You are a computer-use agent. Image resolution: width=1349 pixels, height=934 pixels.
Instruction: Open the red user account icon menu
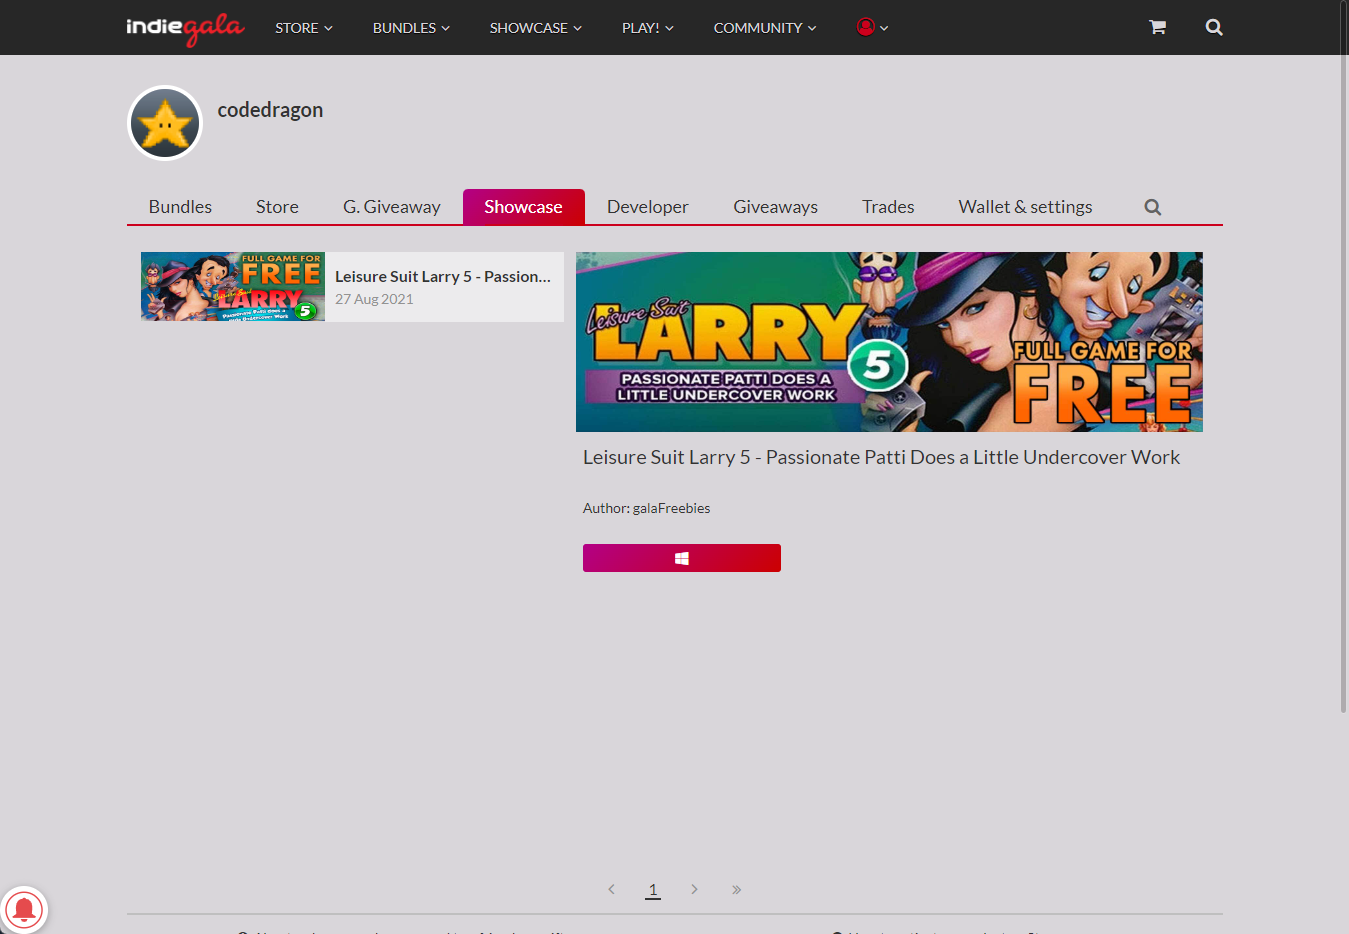tap(872, 27)
